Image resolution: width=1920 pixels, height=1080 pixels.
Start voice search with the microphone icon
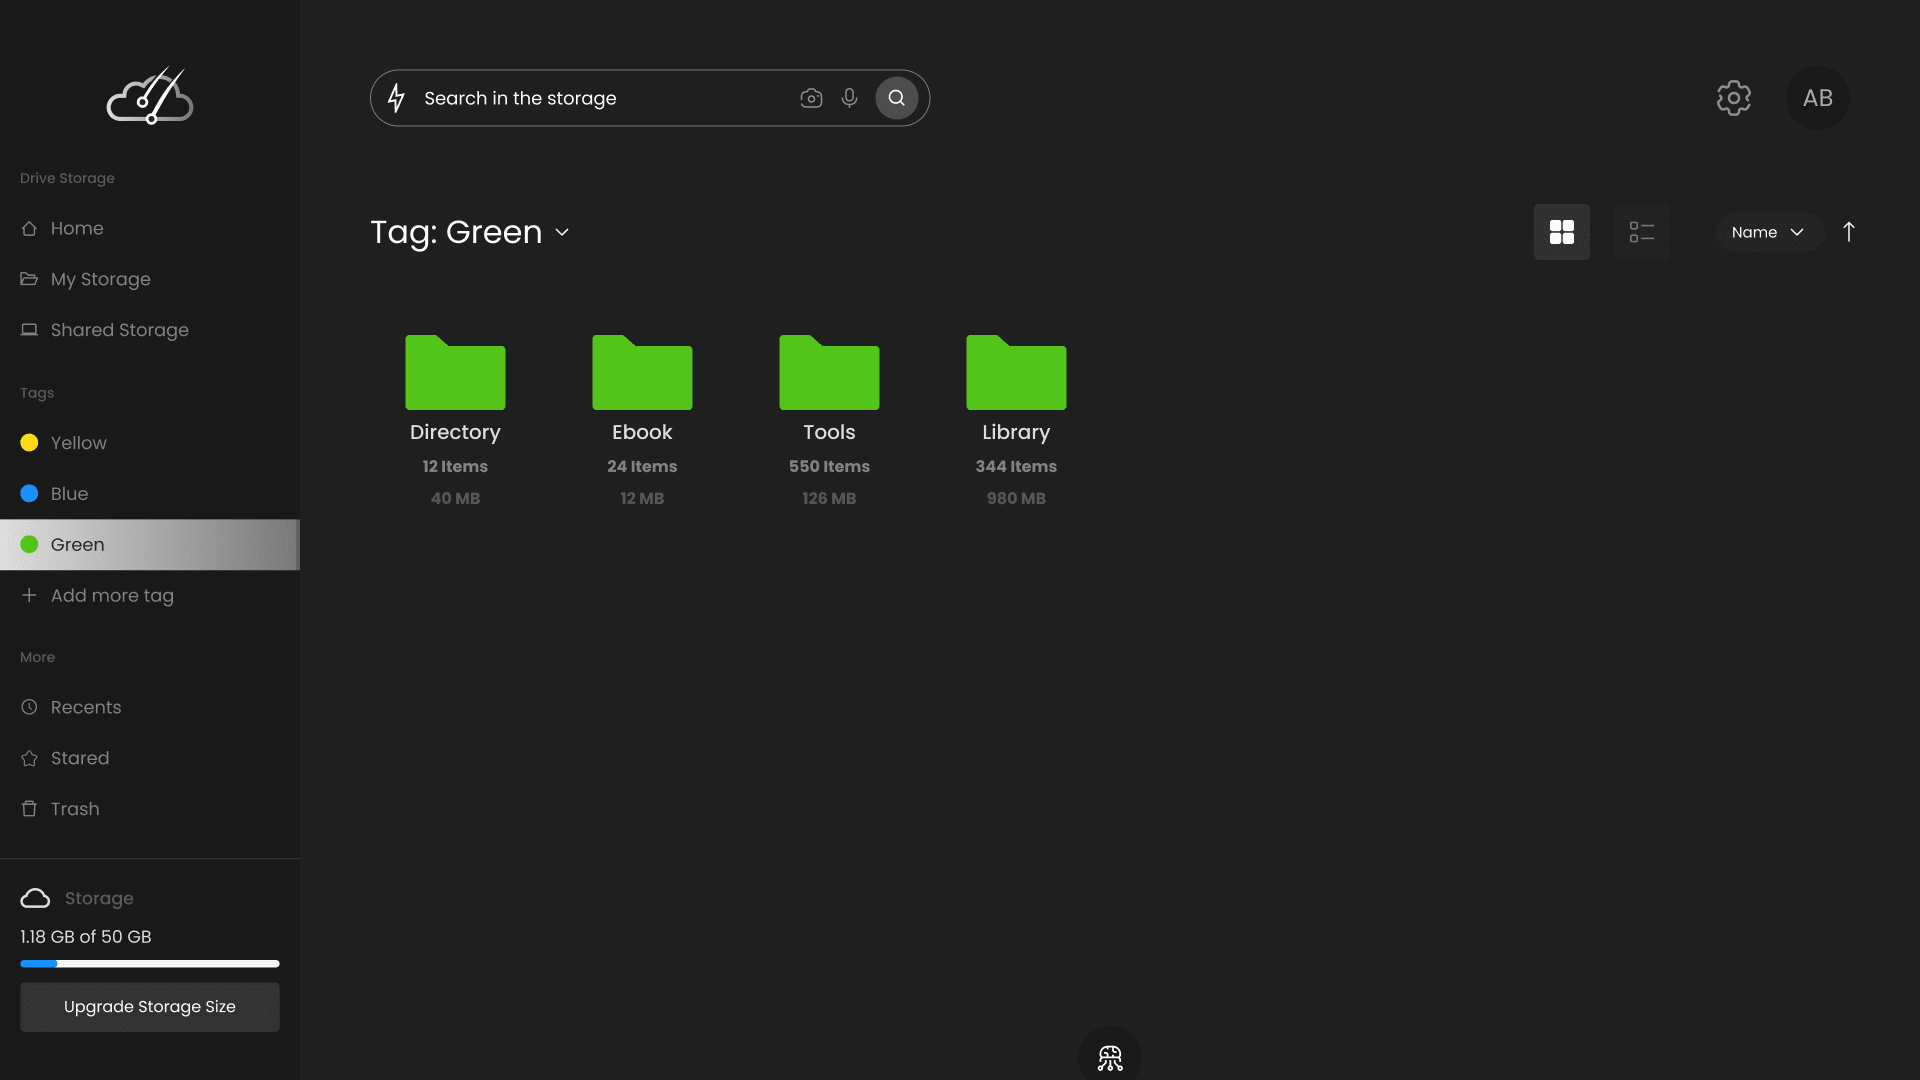click(849, 98)
